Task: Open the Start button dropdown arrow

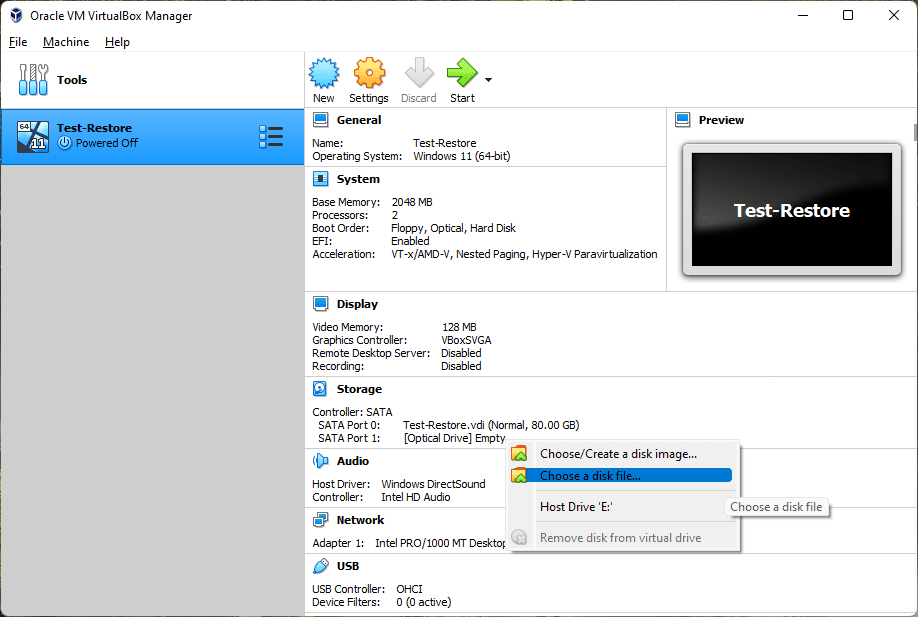Action: pyautogui.click(x=488, y=80)
